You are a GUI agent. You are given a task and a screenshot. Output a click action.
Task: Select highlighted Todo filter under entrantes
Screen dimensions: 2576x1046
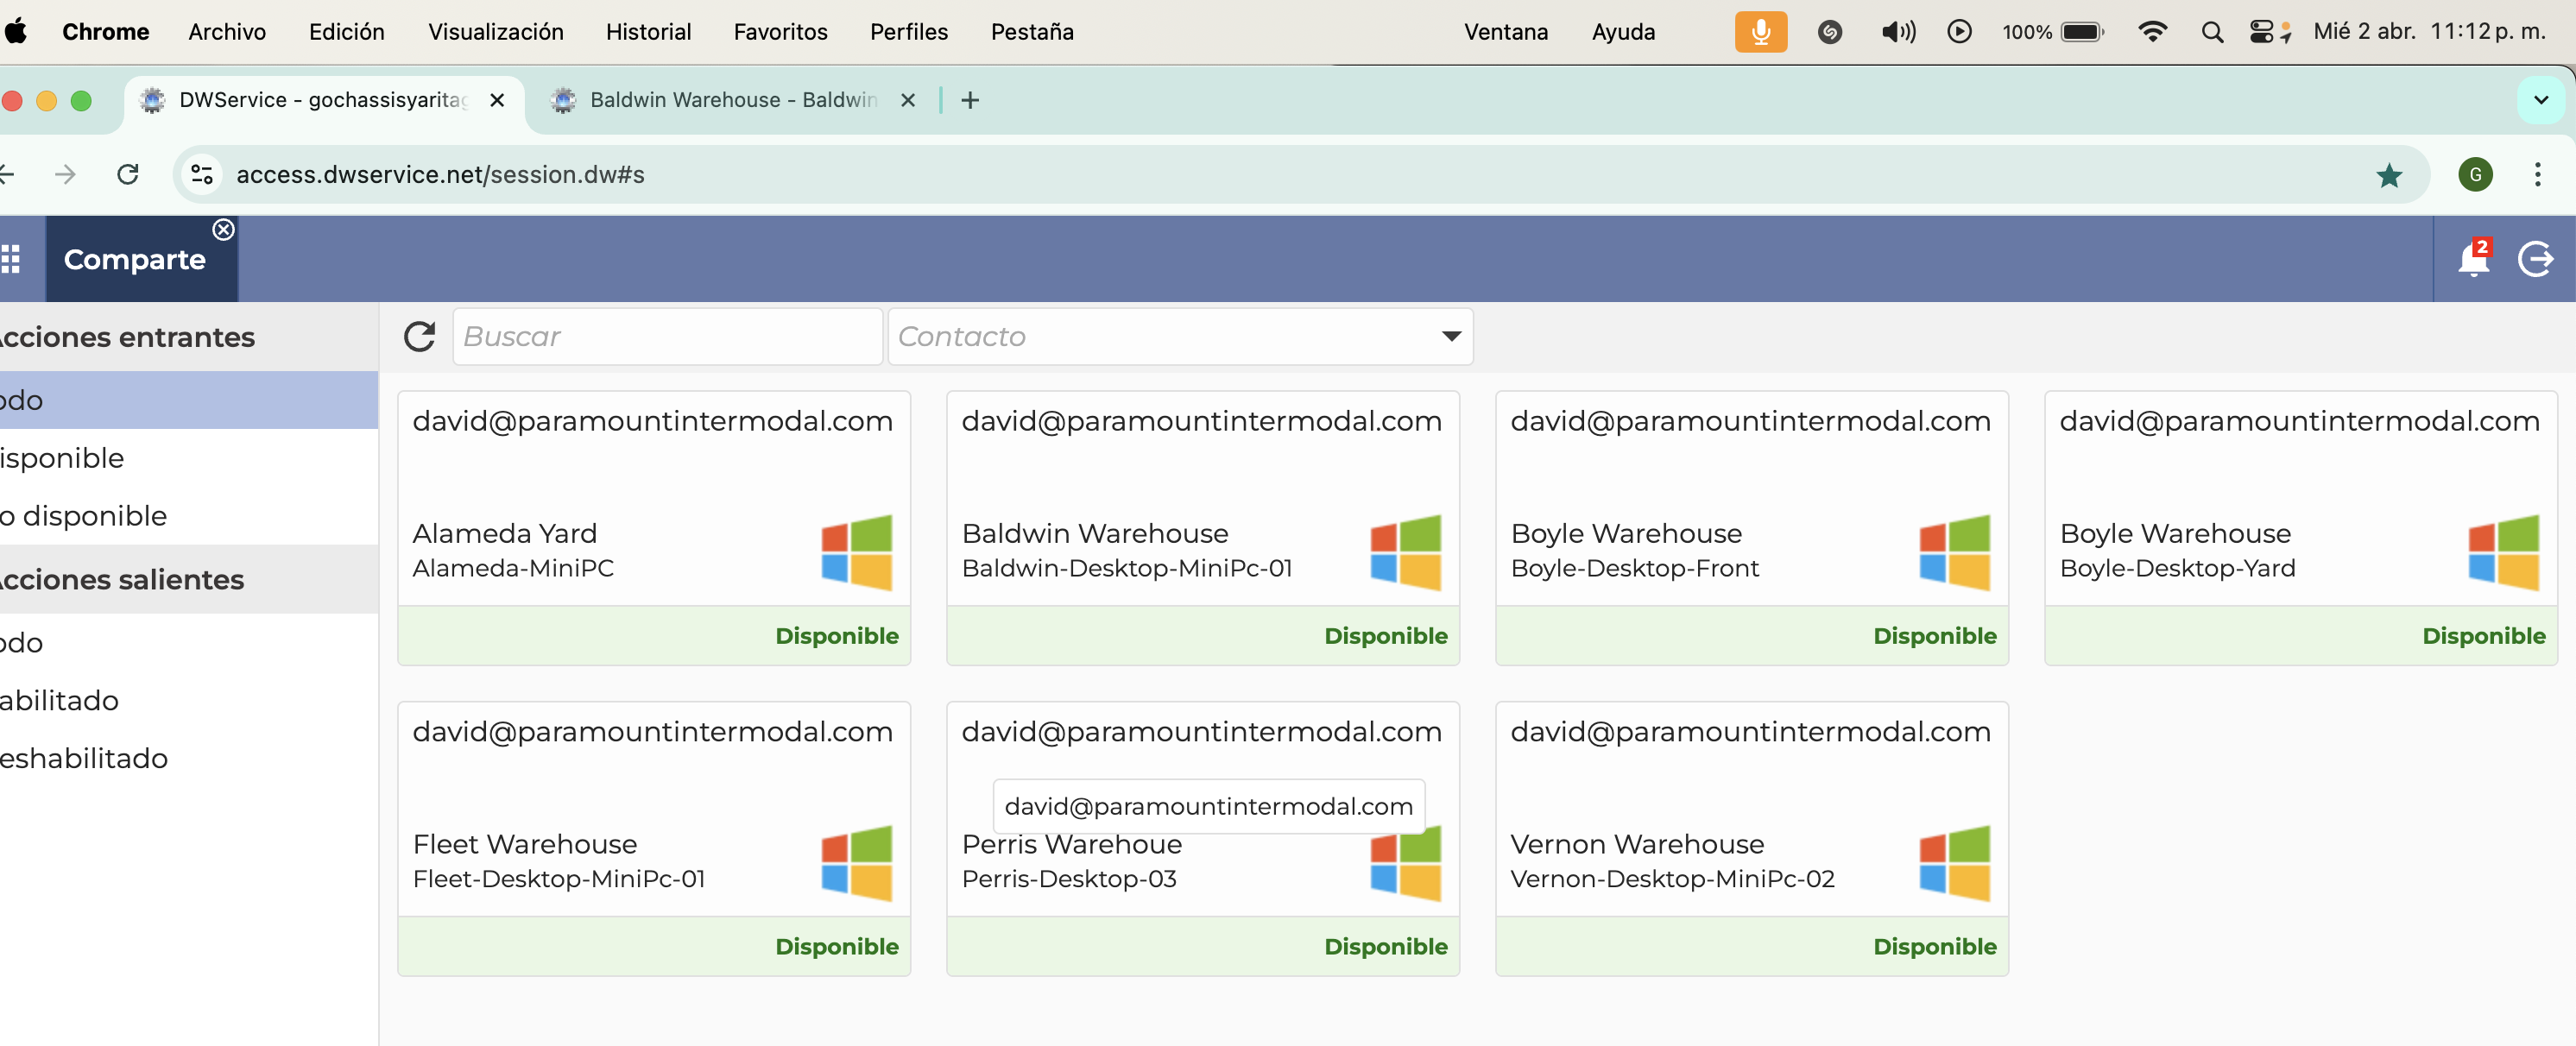point(189,400)
